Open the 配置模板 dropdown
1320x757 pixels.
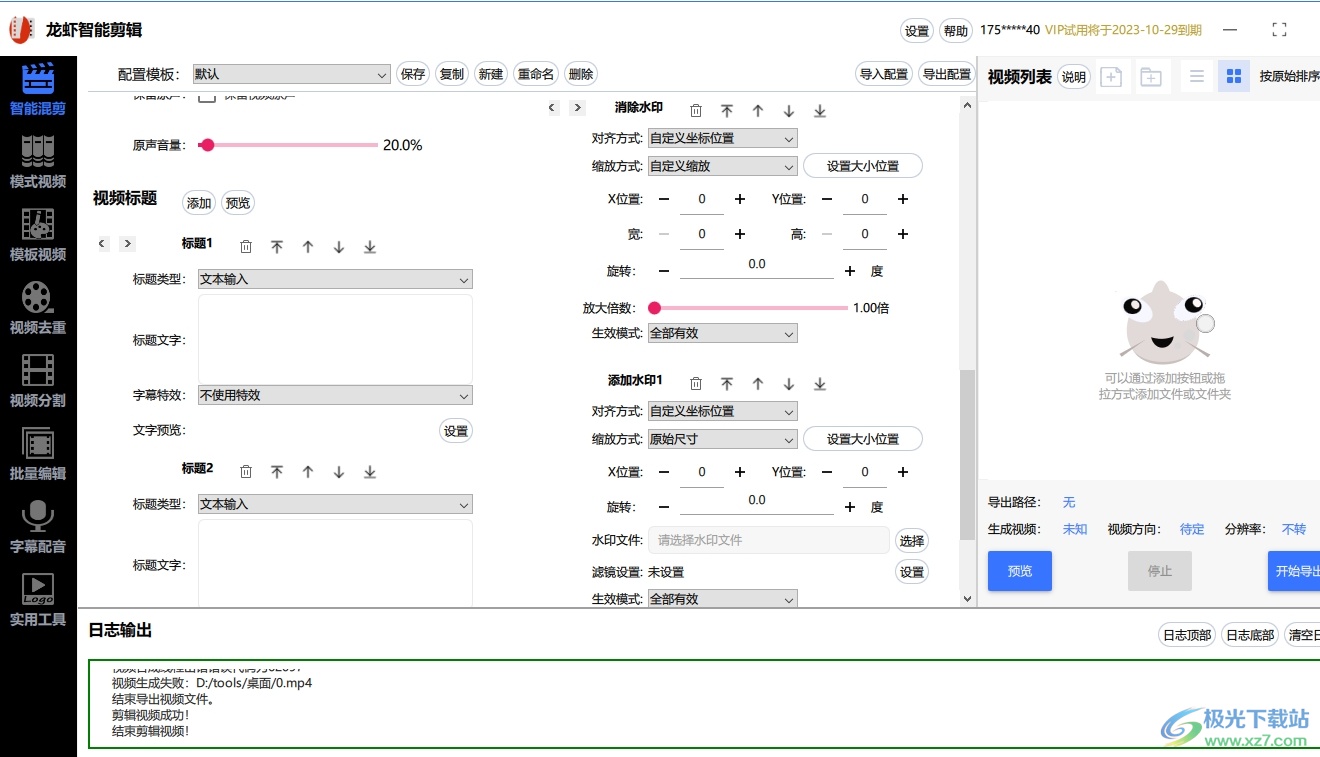coord(291,74)
